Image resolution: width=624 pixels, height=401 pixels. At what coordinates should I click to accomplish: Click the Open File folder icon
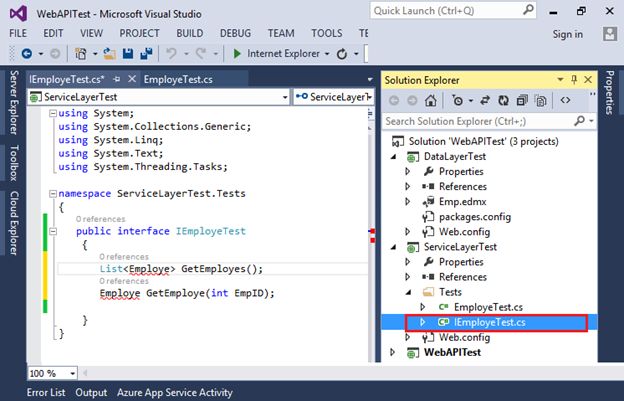tap(109, 53)
